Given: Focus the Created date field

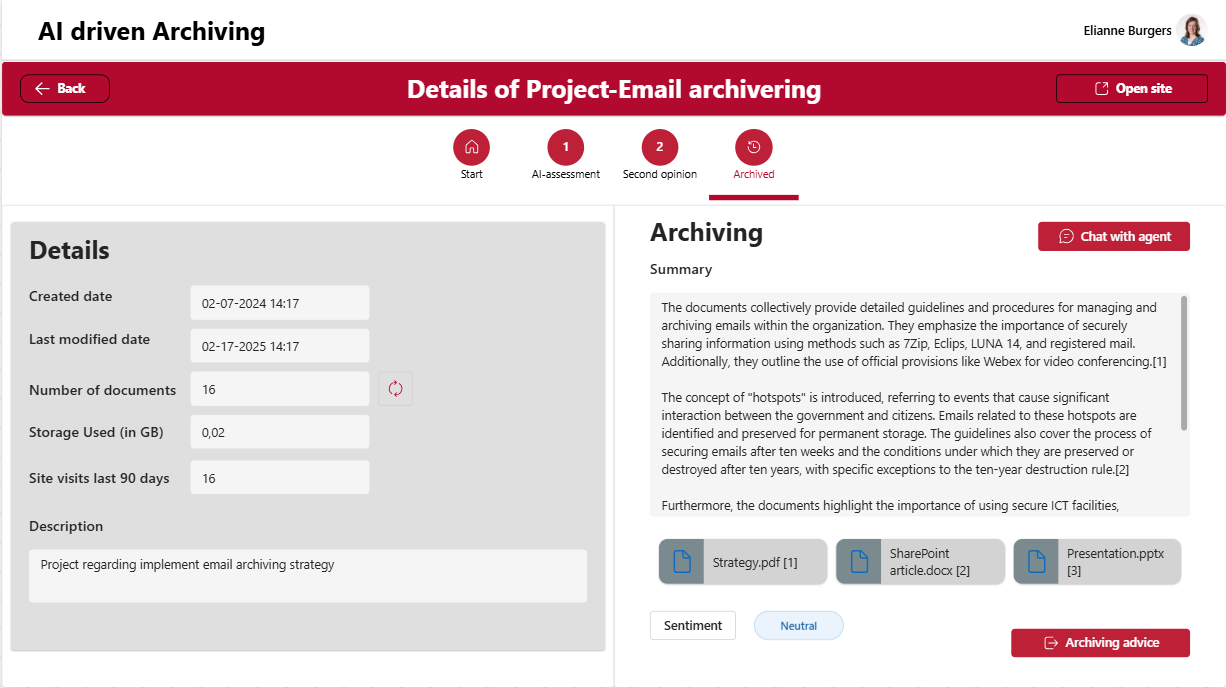Looking at the screenshot, I should (280, 303).
